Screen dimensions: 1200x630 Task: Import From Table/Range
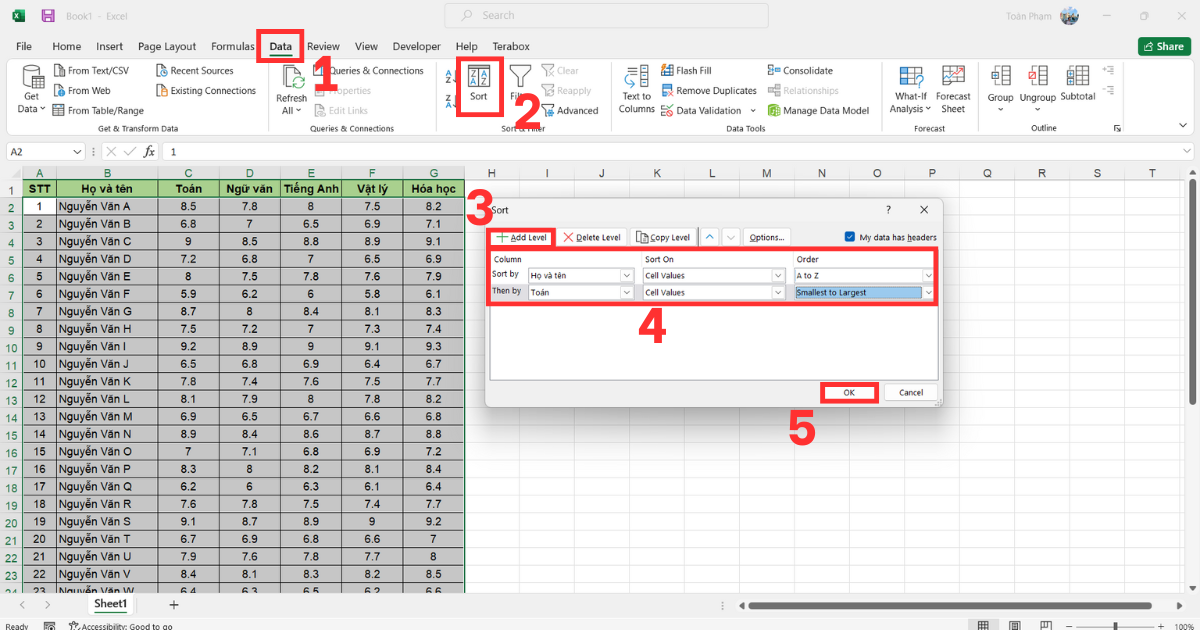pos(97,111)
